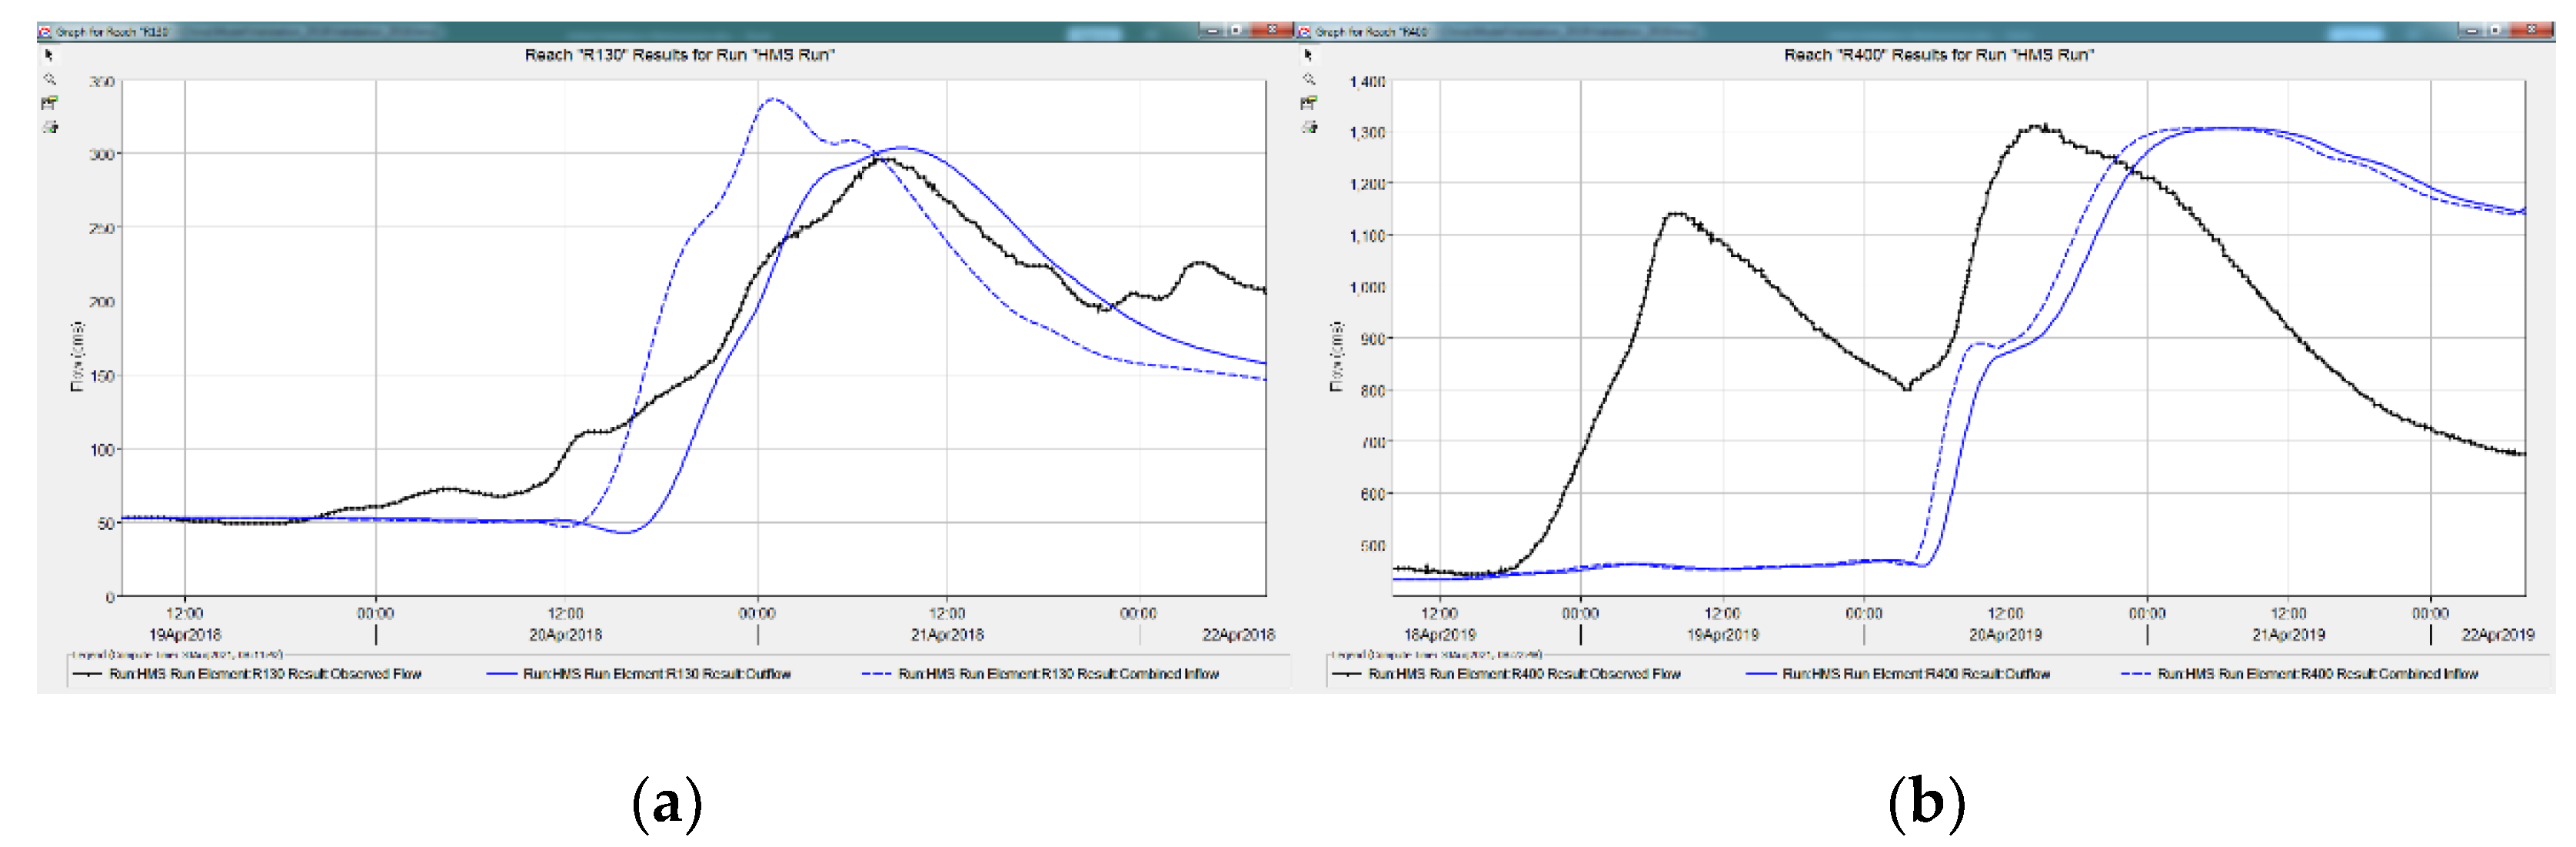Click the HMS app icon in R130 title bar
The width and height of the screenshot is (2576, 847).
coord(45,32)
